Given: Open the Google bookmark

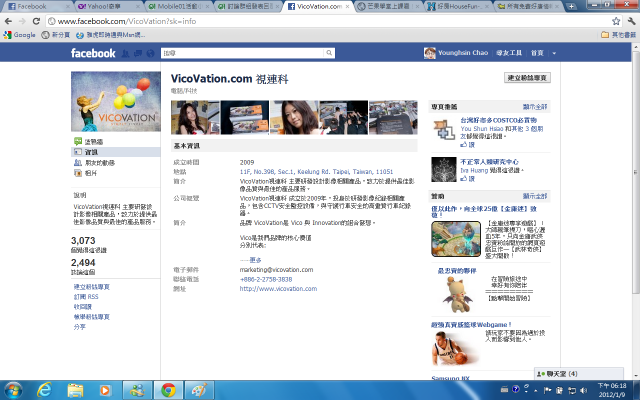Looking at the screenshot, I should pyautogui.click(x=19, y=35).
